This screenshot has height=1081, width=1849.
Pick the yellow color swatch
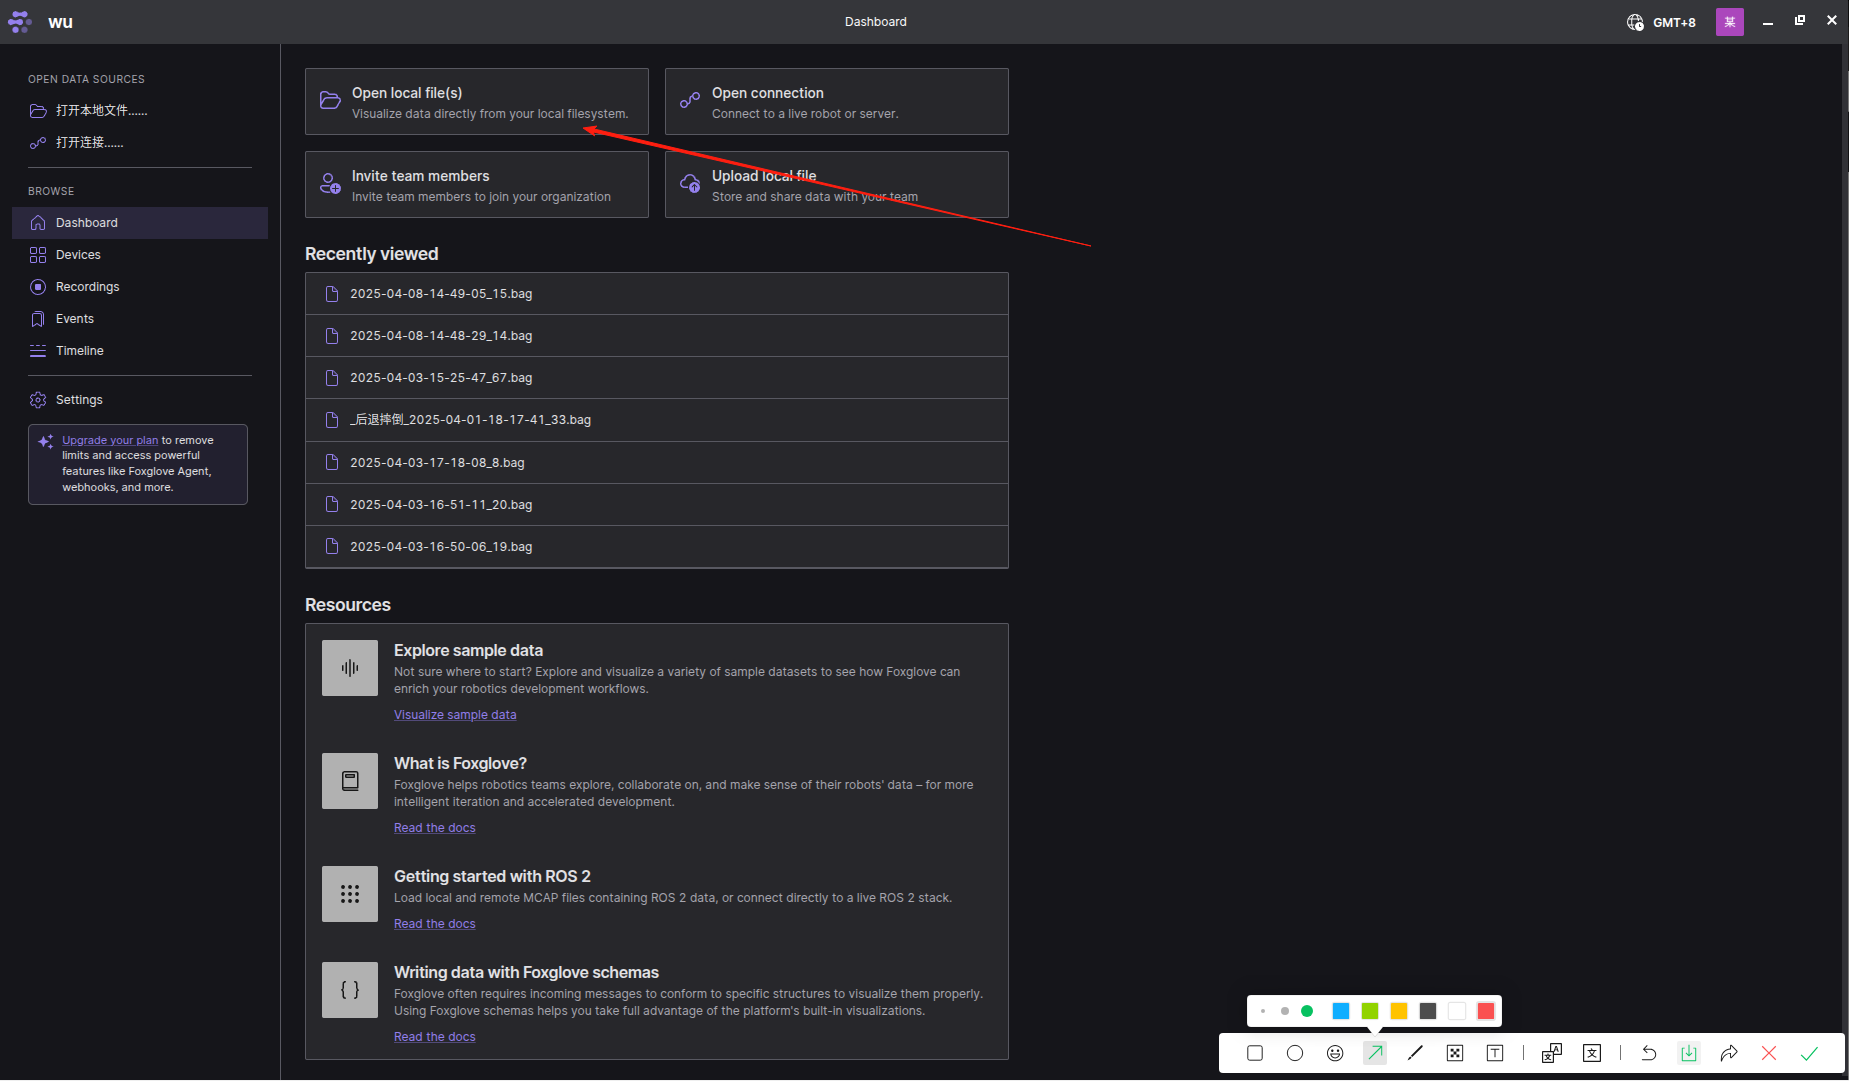[x=1399, y=1011]
